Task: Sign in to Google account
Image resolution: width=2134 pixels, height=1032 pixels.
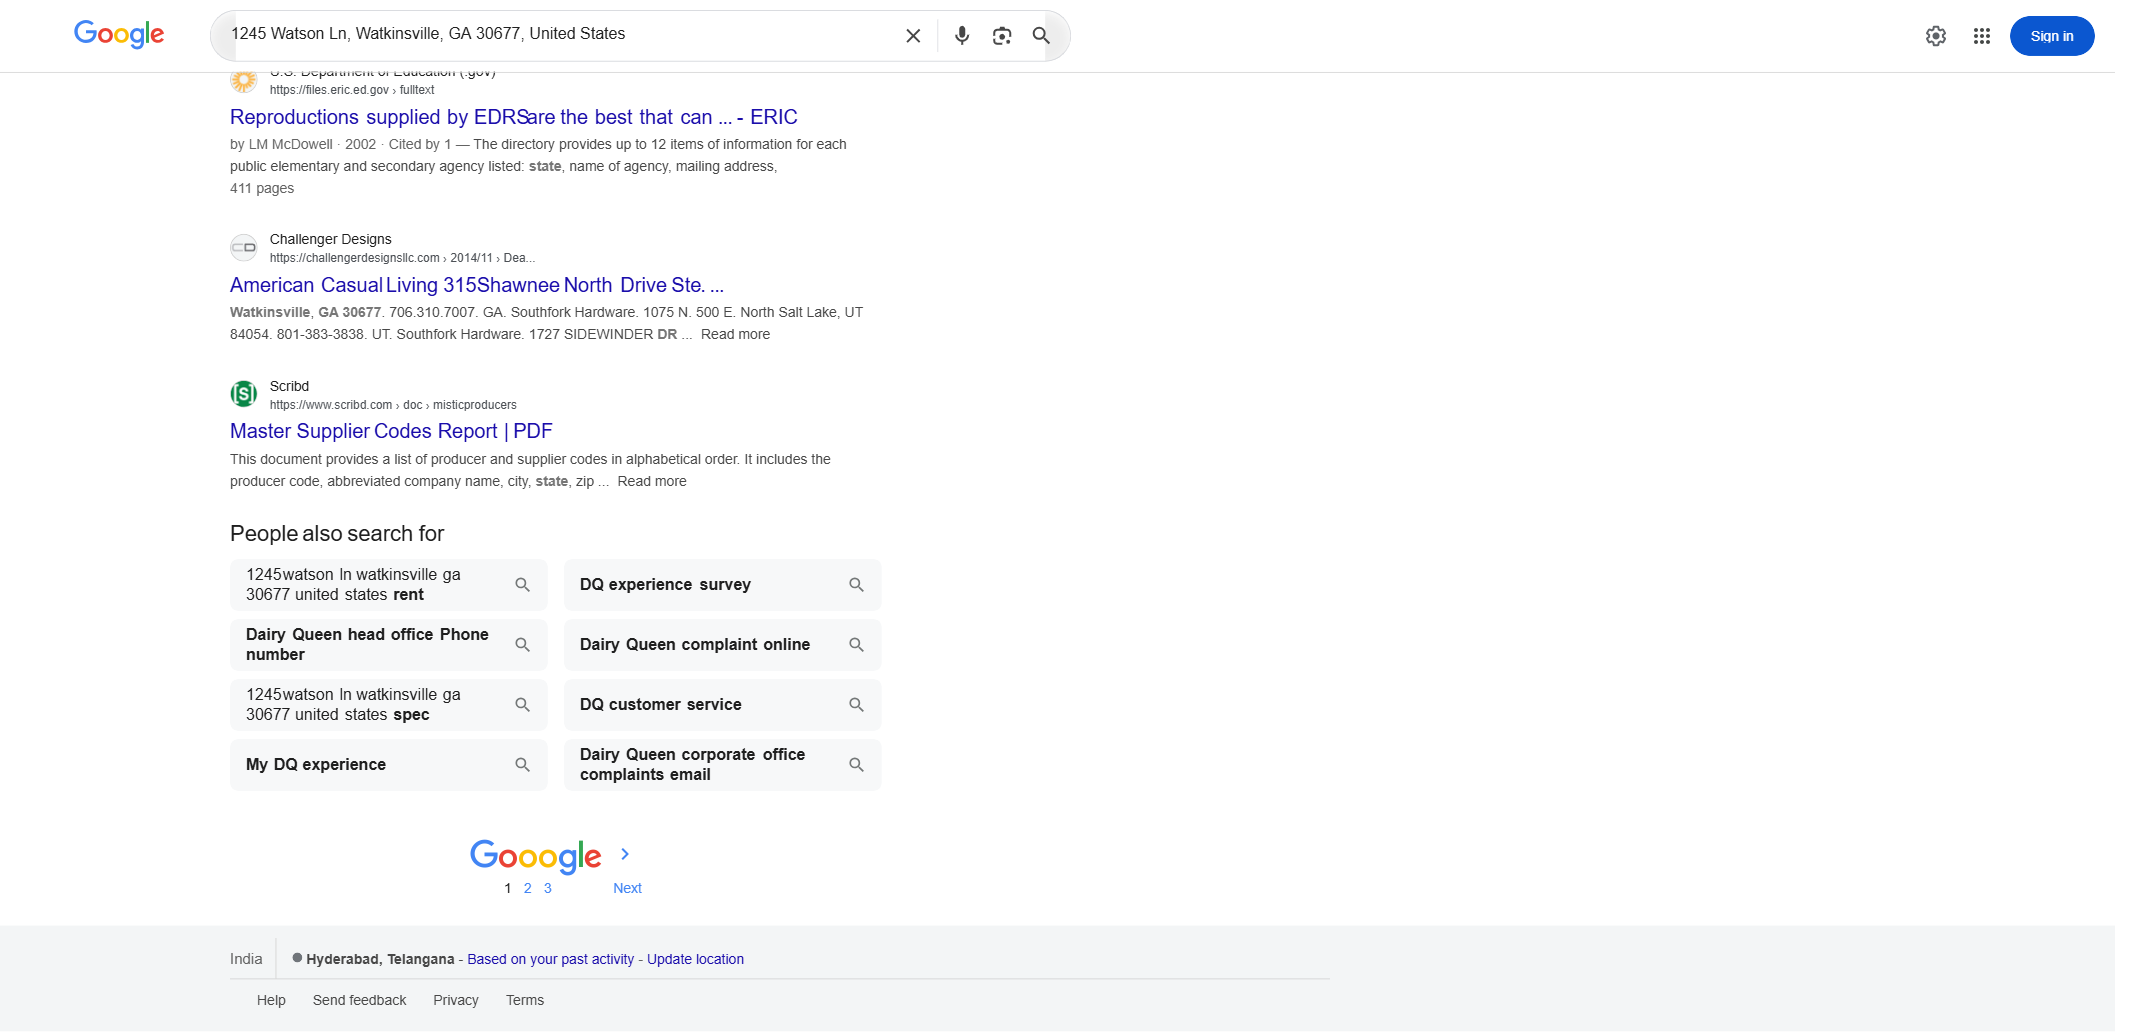Action: 2052,36
